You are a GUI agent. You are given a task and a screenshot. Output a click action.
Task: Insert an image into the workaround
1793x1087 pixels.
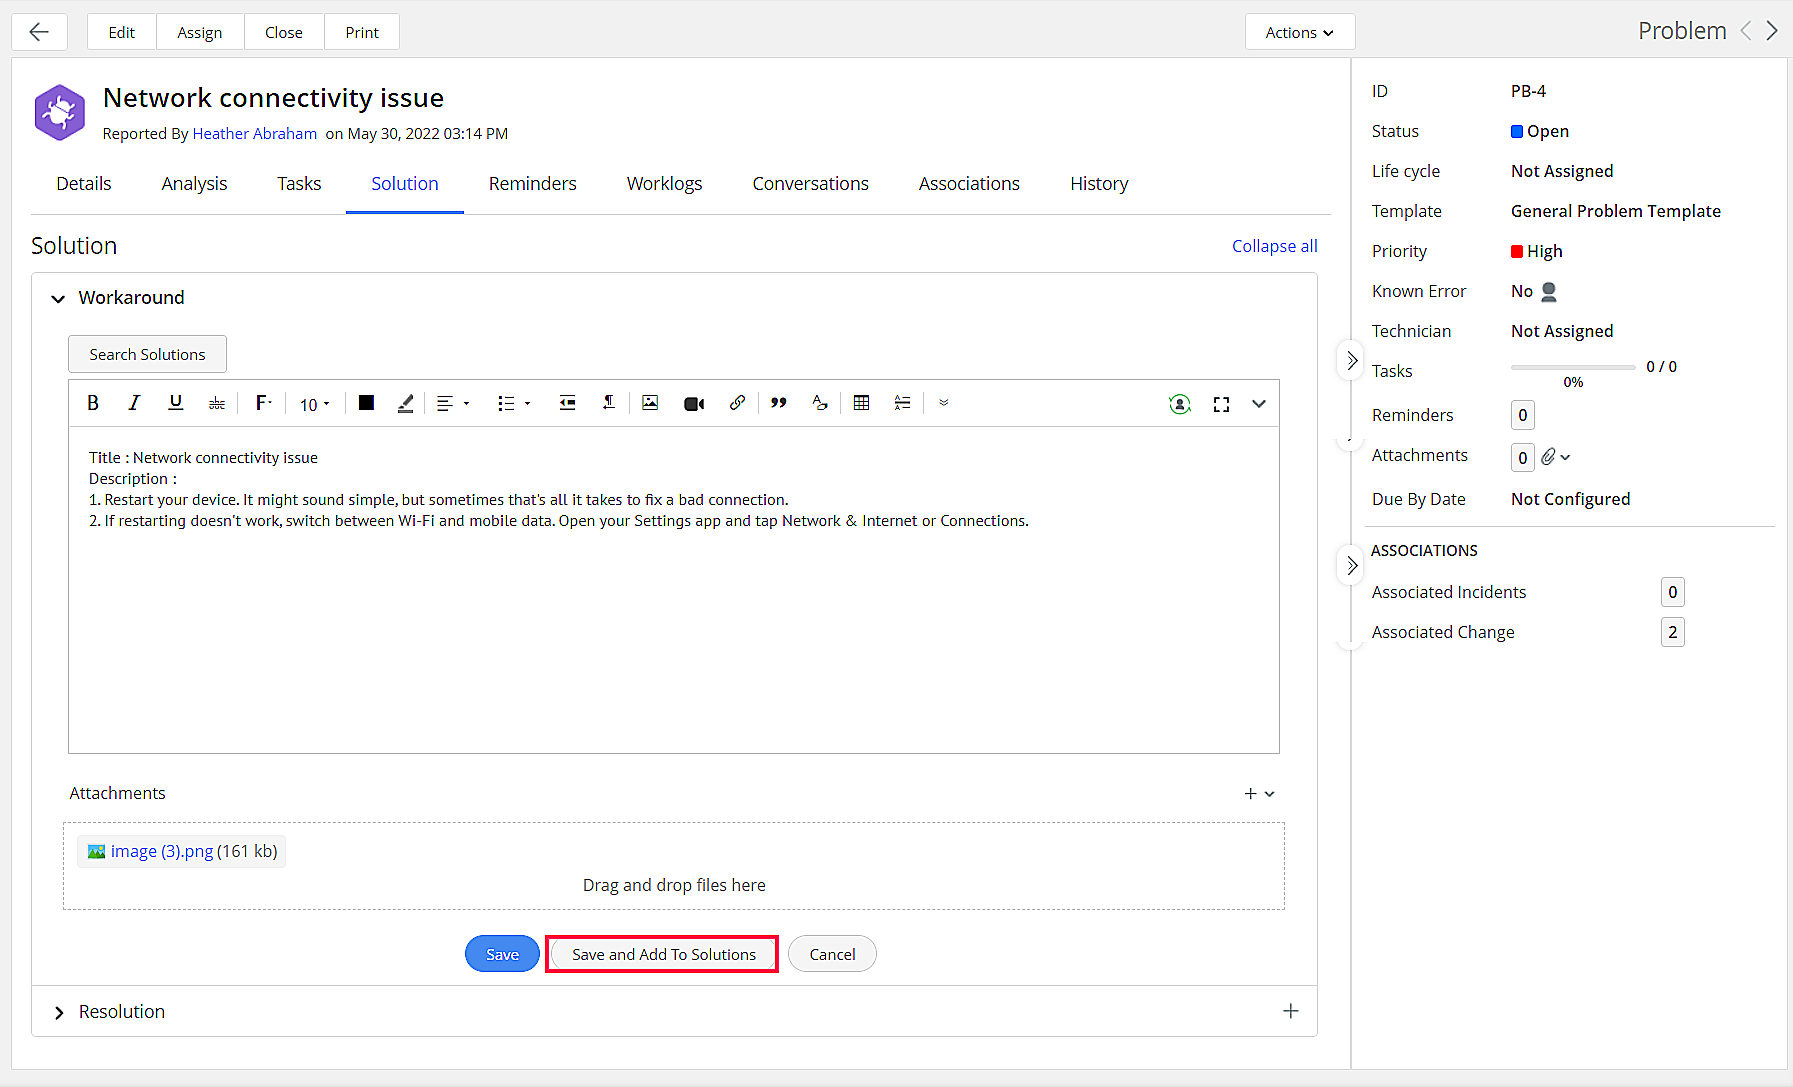(650, 403)
